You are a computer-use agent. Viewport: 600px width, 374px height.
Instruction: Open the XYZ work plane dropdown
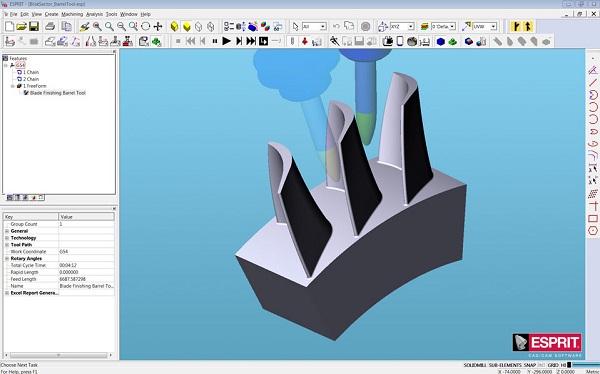click(x=411, y=26)
